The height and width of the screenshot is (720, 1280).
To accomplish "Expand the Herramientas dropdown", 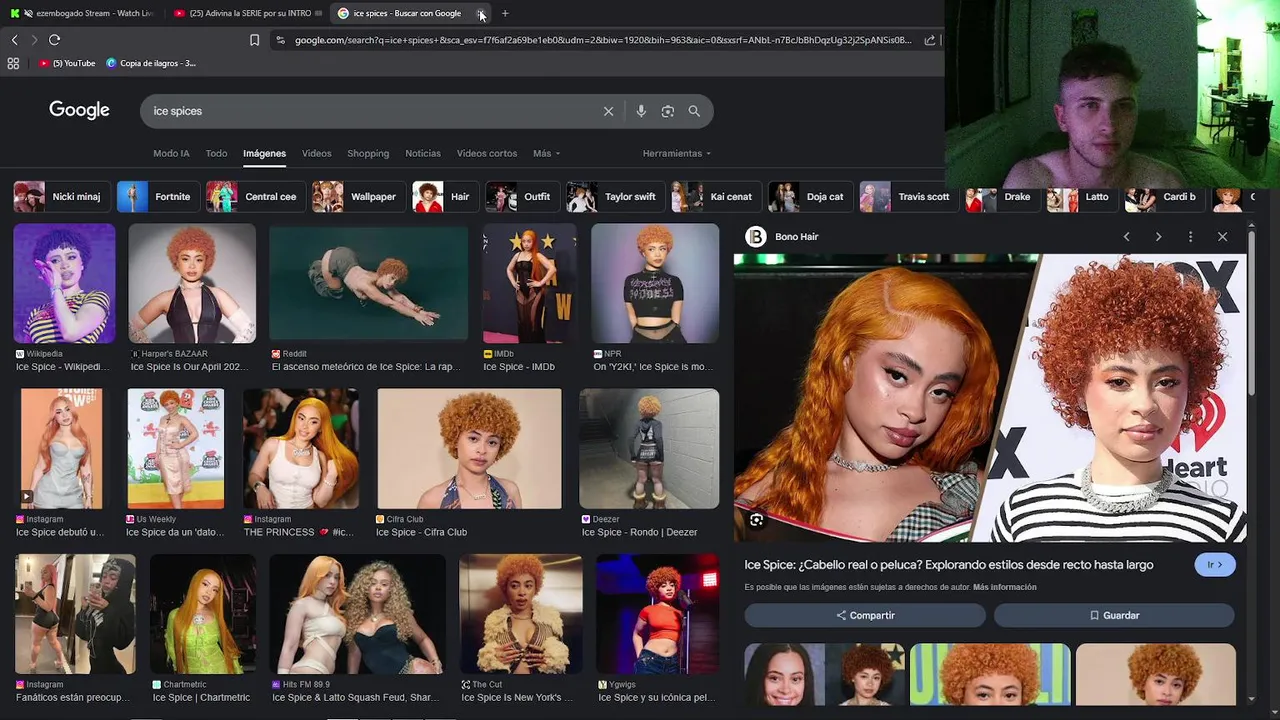I will pyautogui.click(x=677, y=153).
